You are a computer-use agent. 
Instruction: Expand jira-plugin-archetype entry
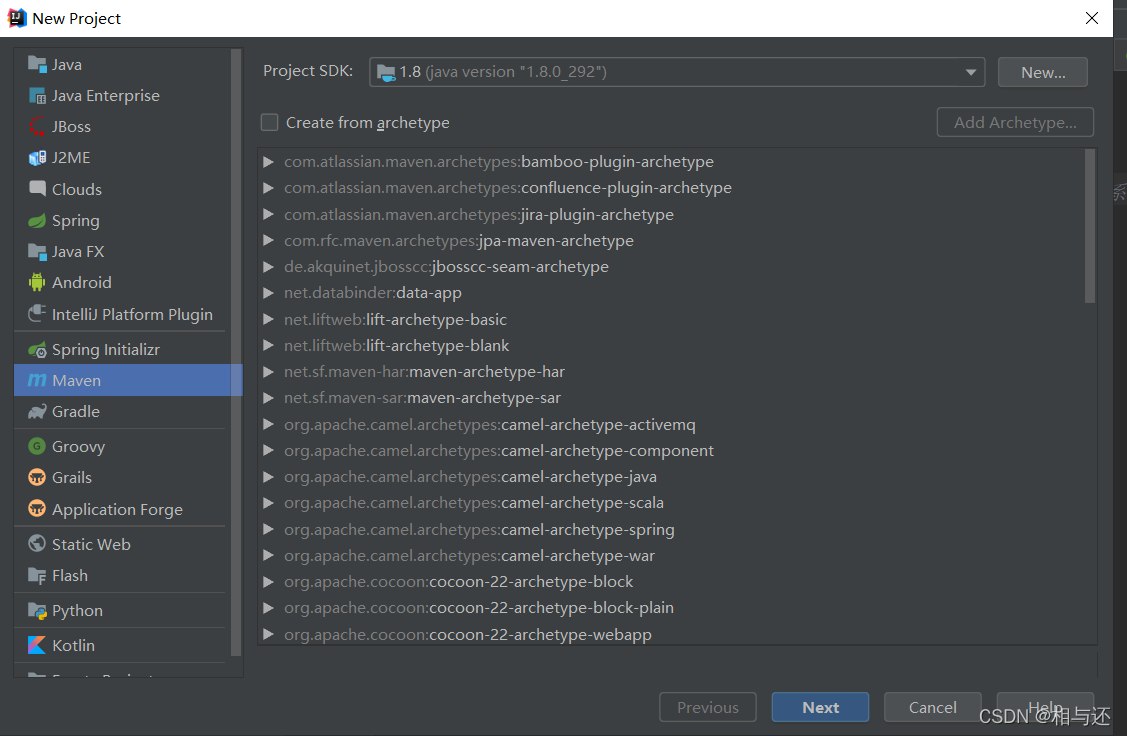click(268, 214)
